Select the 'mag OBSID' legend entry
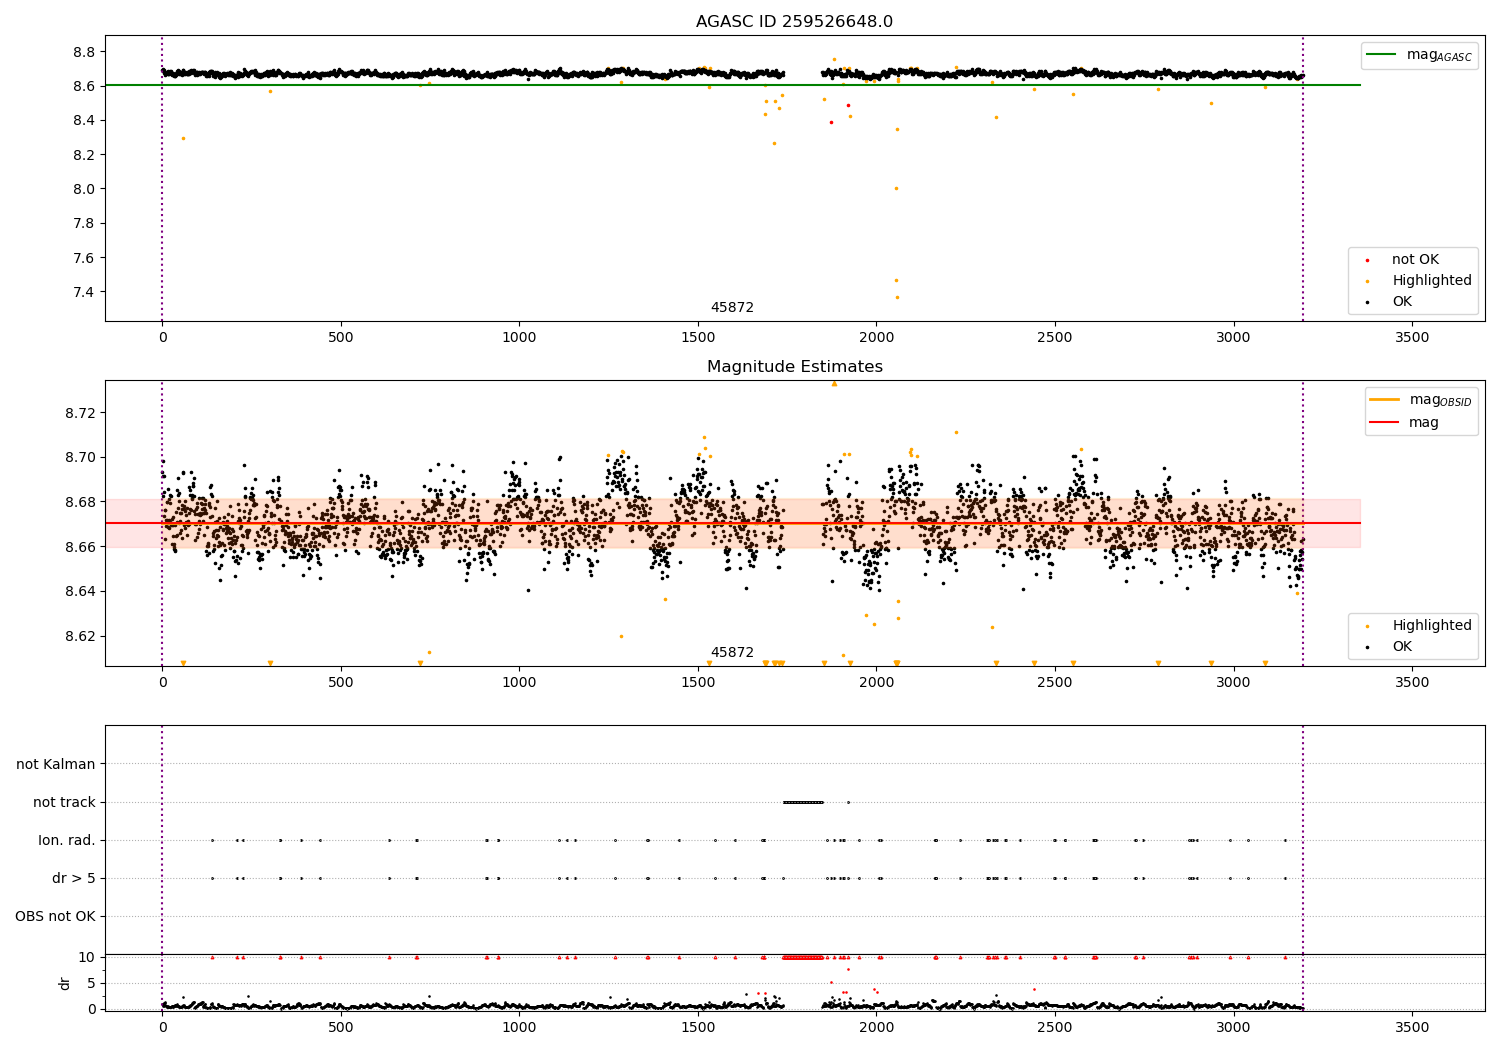This screenshot has width=1500, height=1050. point(1420,400)
